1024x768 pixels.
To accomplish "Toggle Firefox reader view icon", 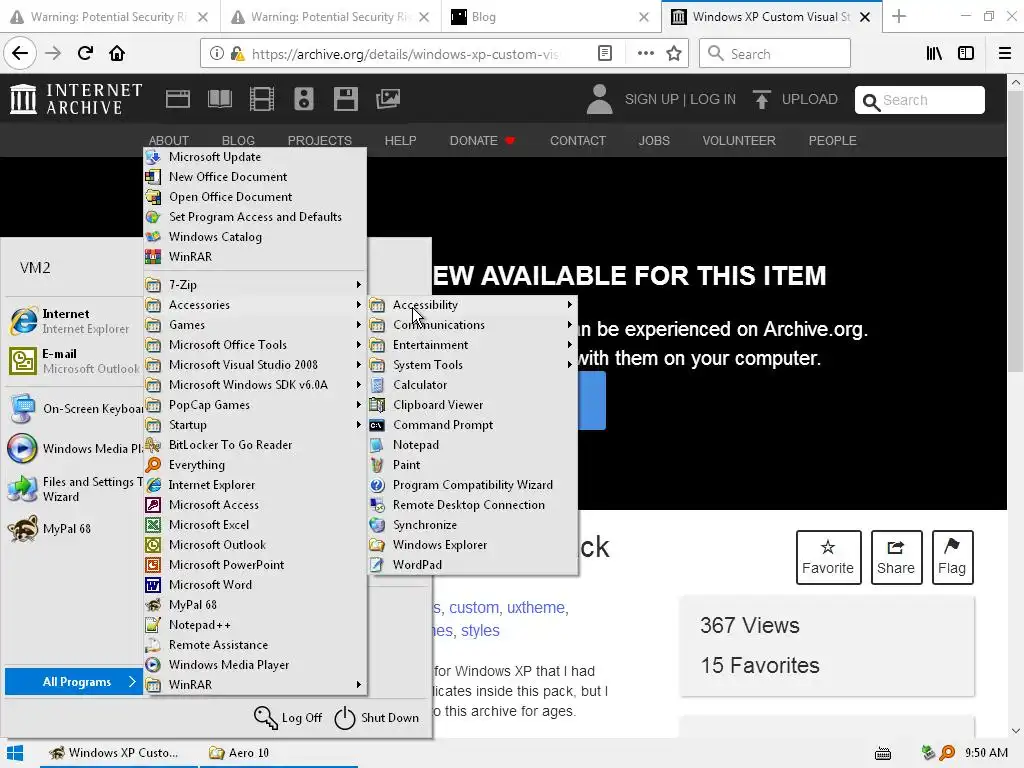I will tap(605, 54).
